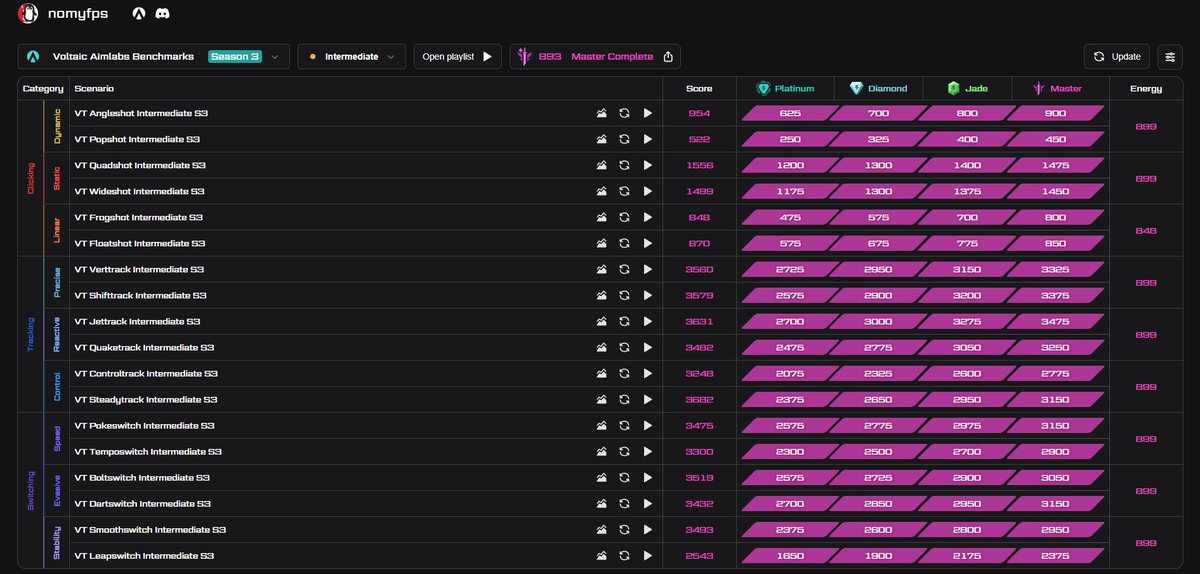
Task: Click the VT Jettrack Intermediate S3 scenario name
Action: (x=137, y=321)
